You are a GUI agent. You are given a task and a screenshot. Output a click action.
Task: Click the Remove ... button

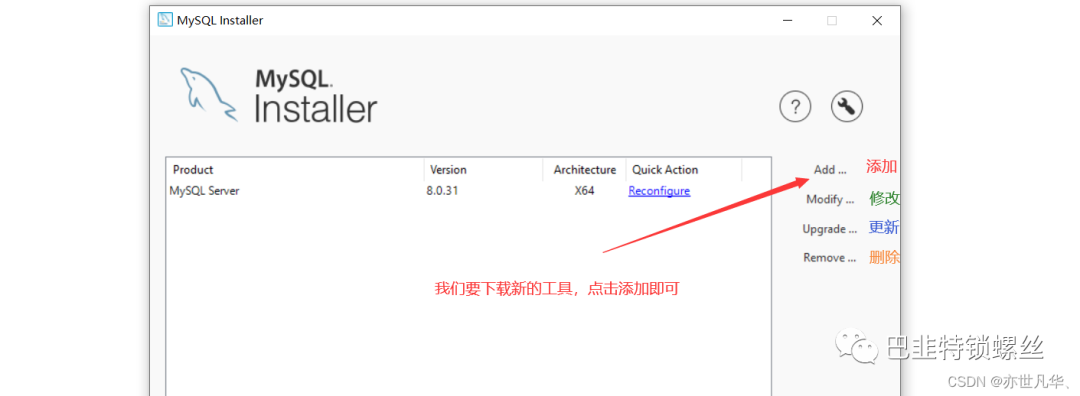(x=830, y=258)
